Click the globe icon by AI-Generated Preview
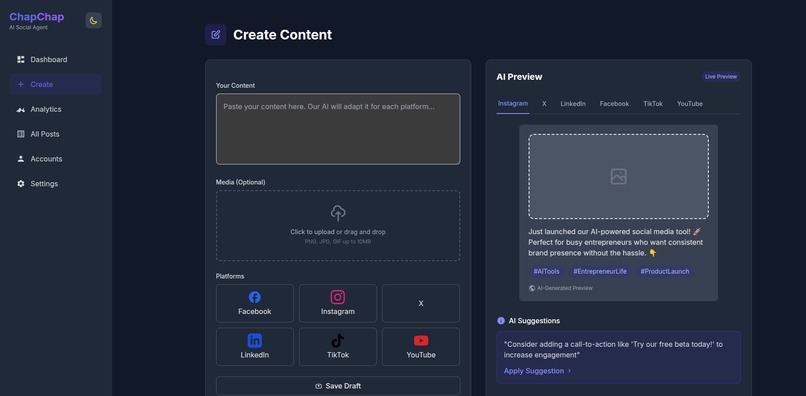 [532, 289]
